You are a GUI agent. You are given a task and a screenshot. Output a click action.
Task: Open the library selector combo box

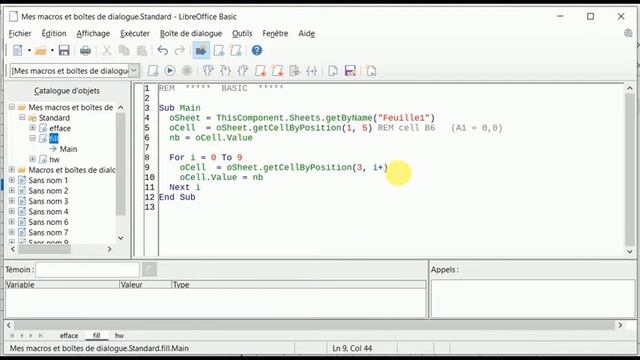[x=75, y=71]
